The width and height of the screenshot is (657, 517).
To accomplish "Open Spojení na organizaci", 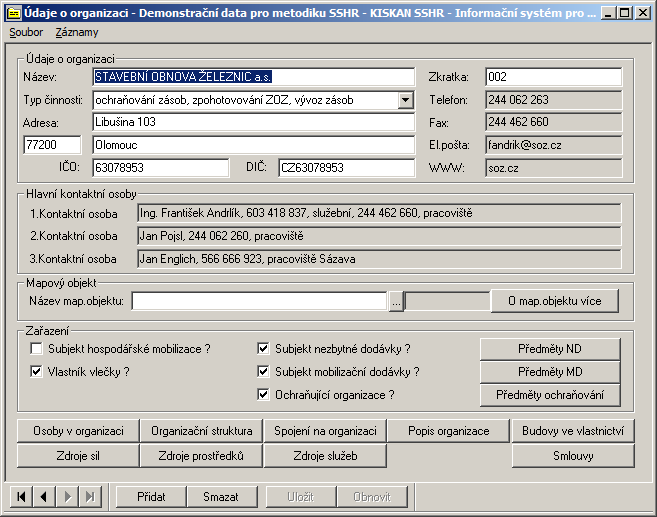I will (325, 431).
